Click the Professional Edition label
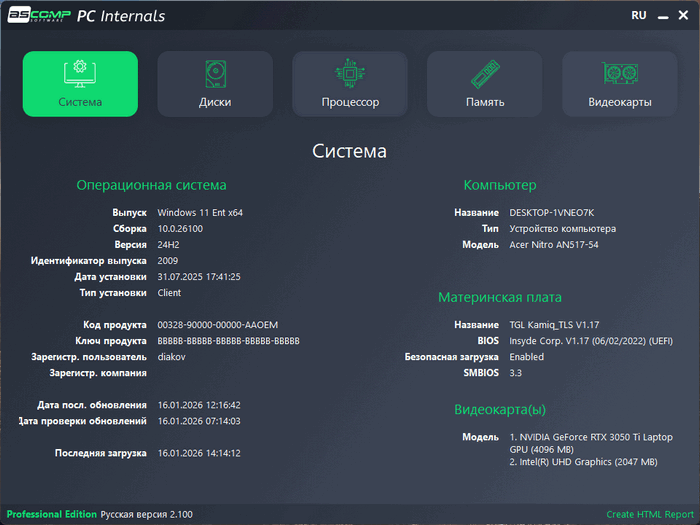The width and height of the screenshot is (700, 525). click(x=51, y=514)
